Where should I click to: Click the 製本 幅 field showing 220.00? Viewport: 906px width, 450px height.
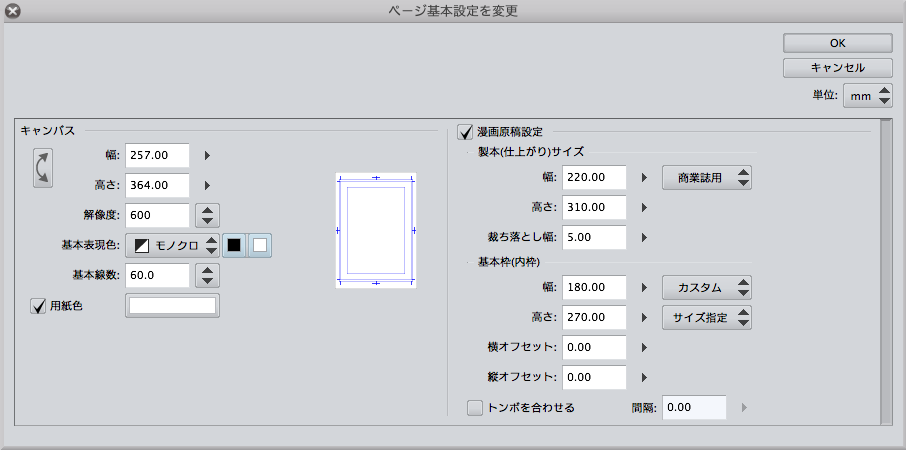pyautogui.click(x=594, y=177)
